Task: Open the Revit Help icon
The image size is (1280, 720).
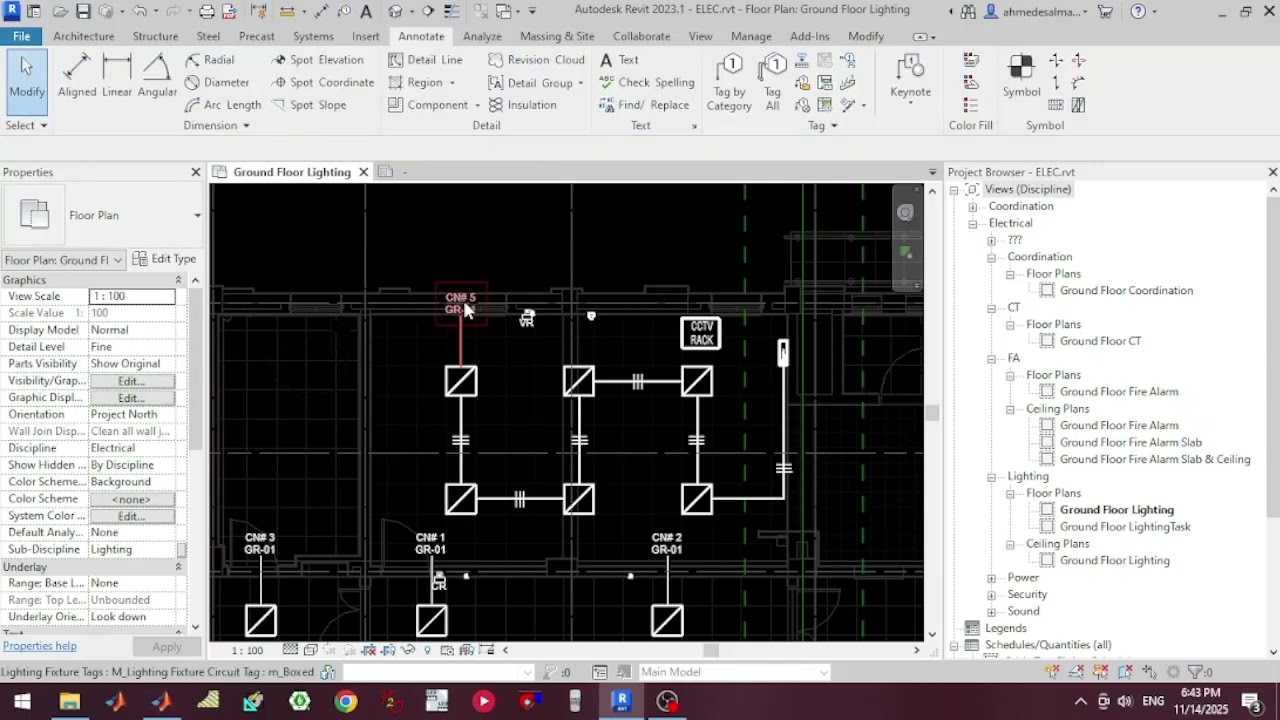Action: (x=1138, y=12)
